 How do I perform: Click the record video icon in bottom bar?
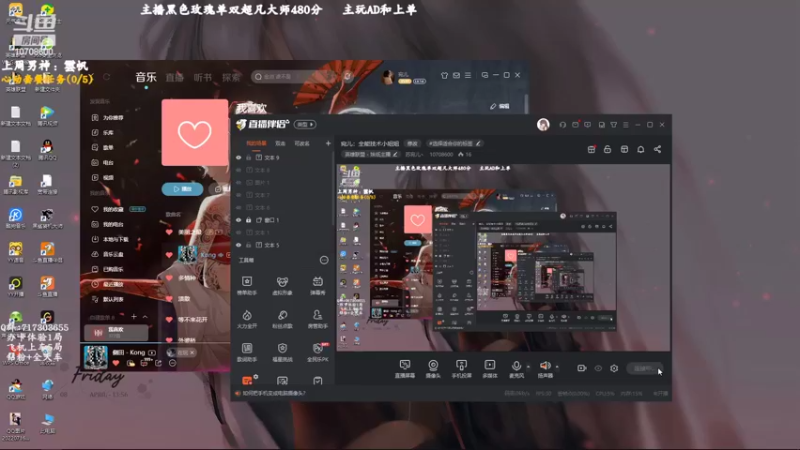coord(582,368)
